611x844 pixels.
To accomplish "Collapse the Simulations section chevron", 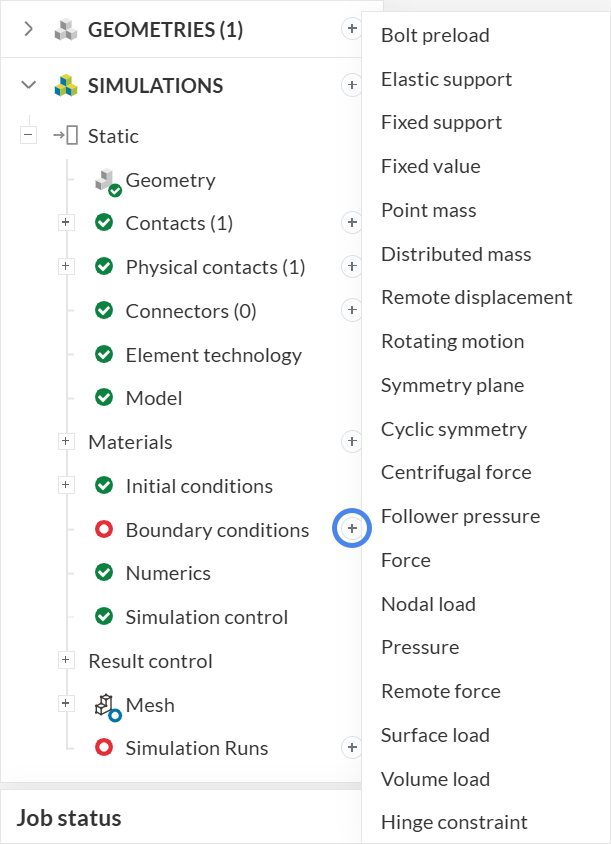I will (x=29, y=86).
